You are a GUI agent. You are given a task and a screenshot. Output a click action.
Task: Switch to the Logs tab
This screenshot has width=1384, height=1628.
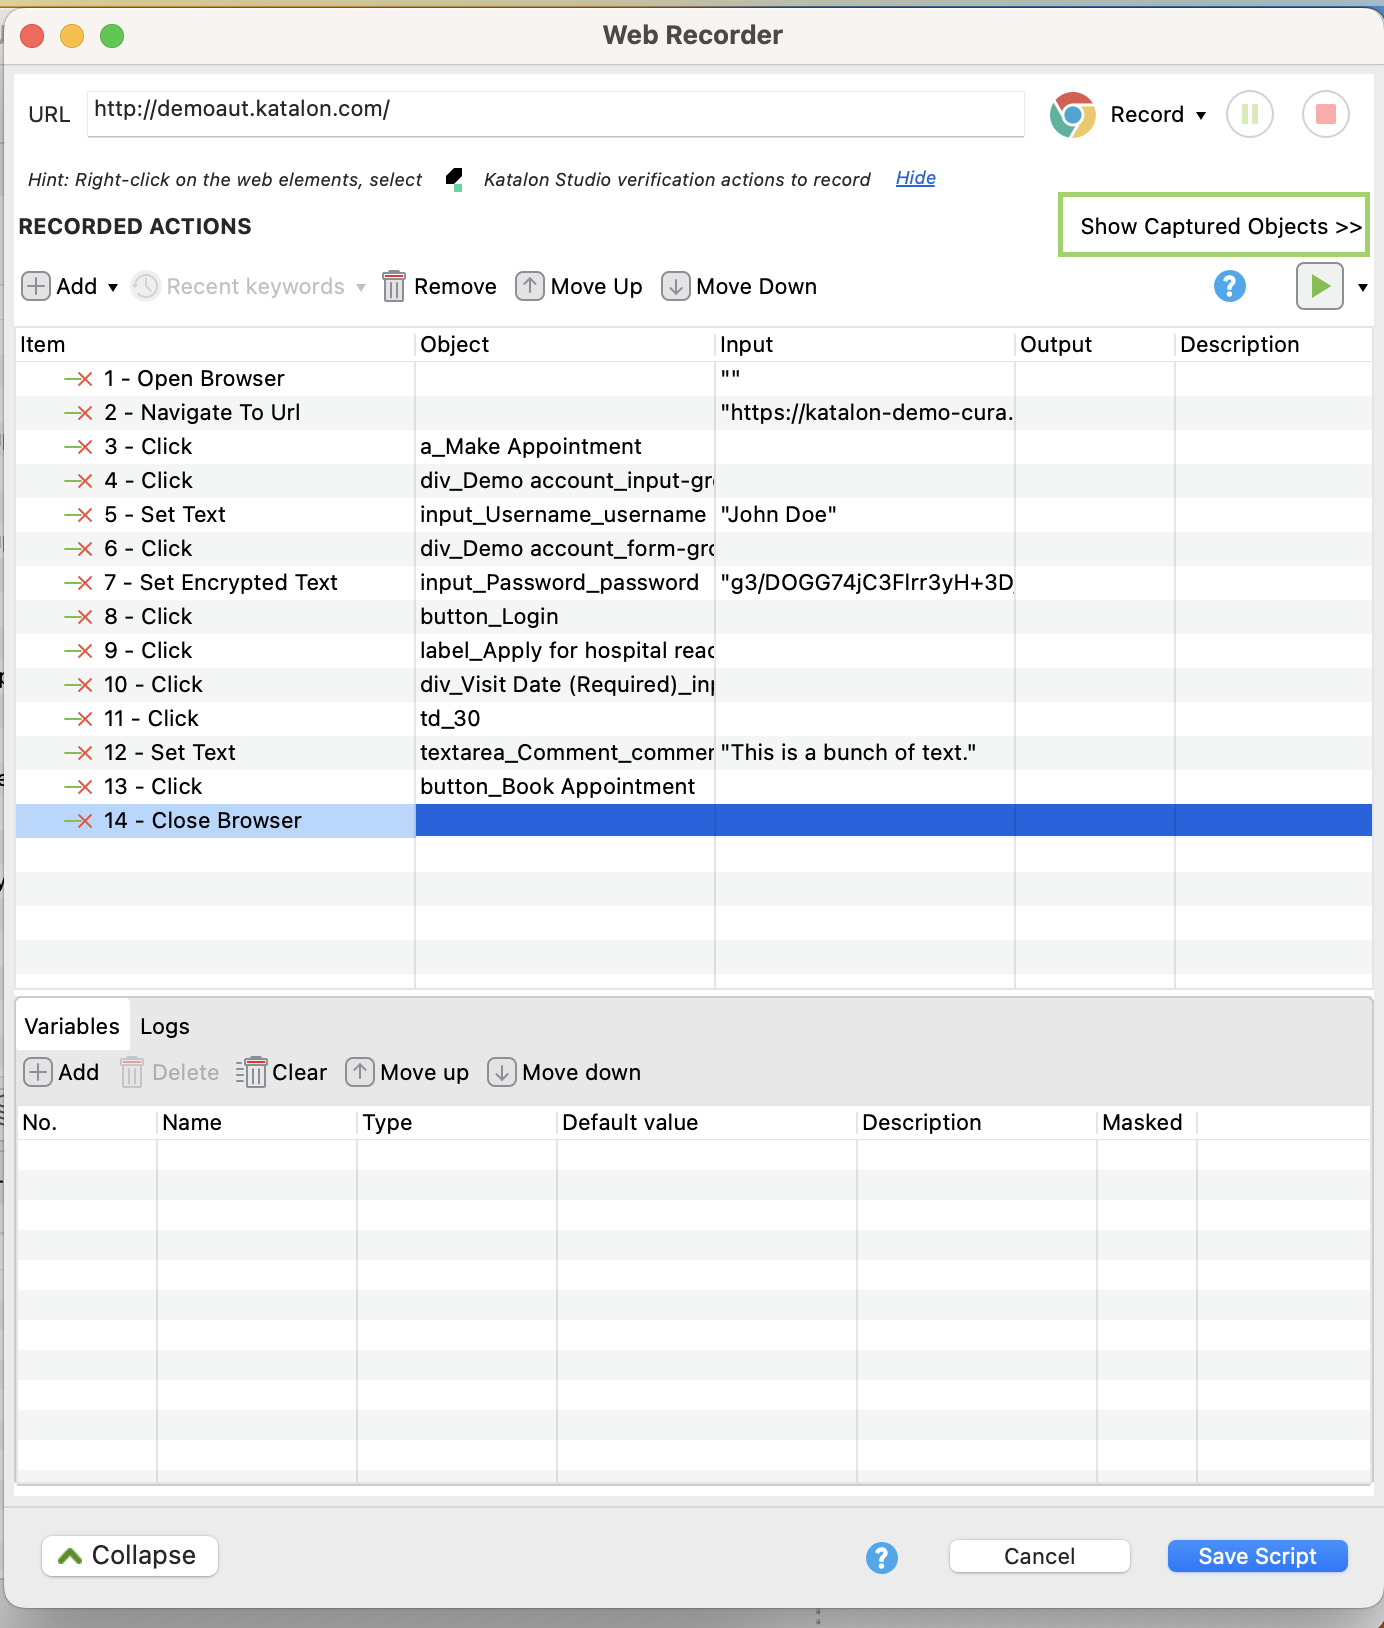[165, 1027]
